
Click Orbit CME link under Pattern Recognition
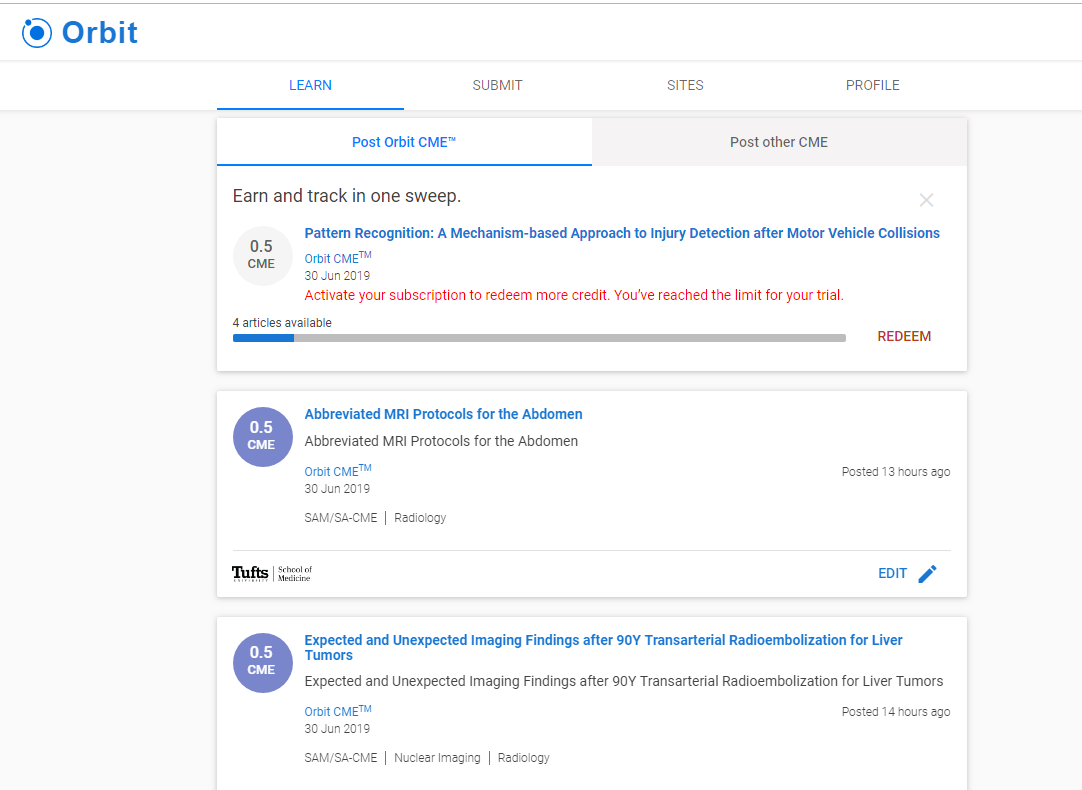tap(338, 257)
